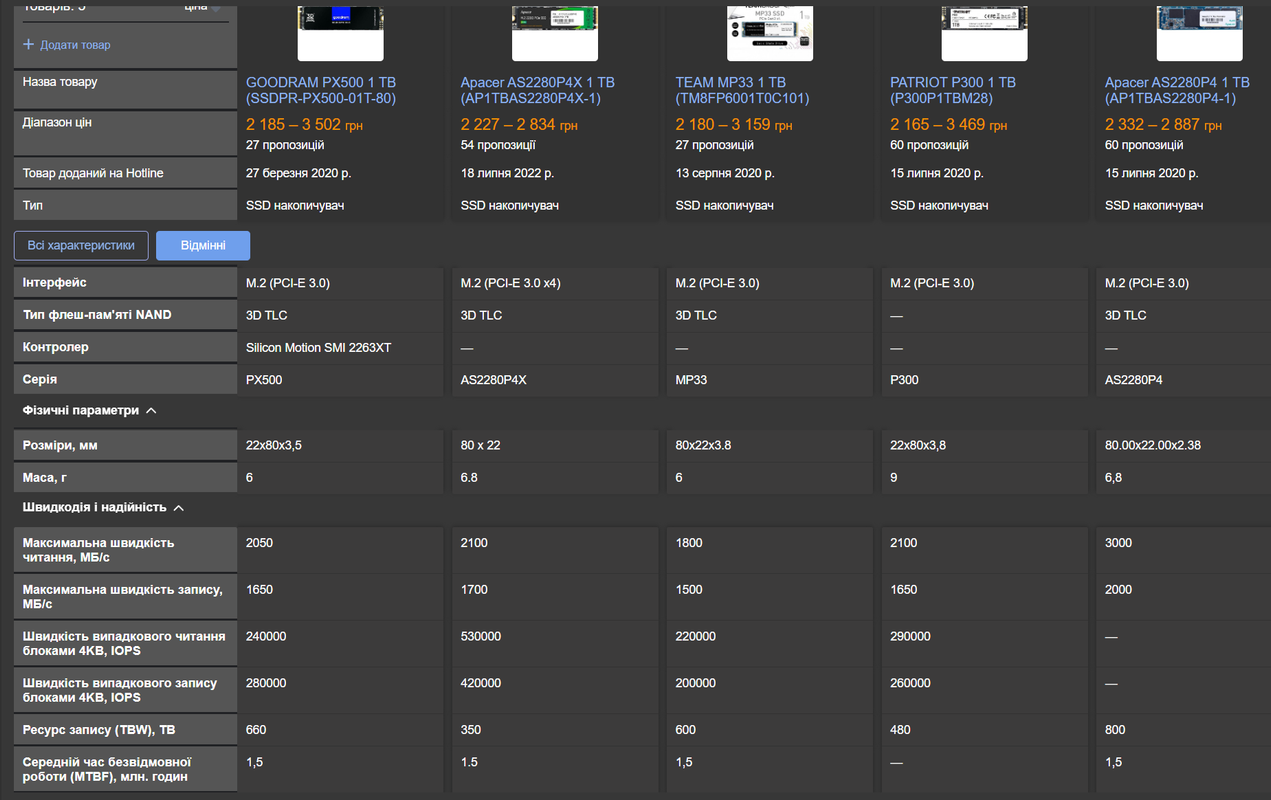Click the Ресурс запису (TBW), ТВ label

point(98,730)
